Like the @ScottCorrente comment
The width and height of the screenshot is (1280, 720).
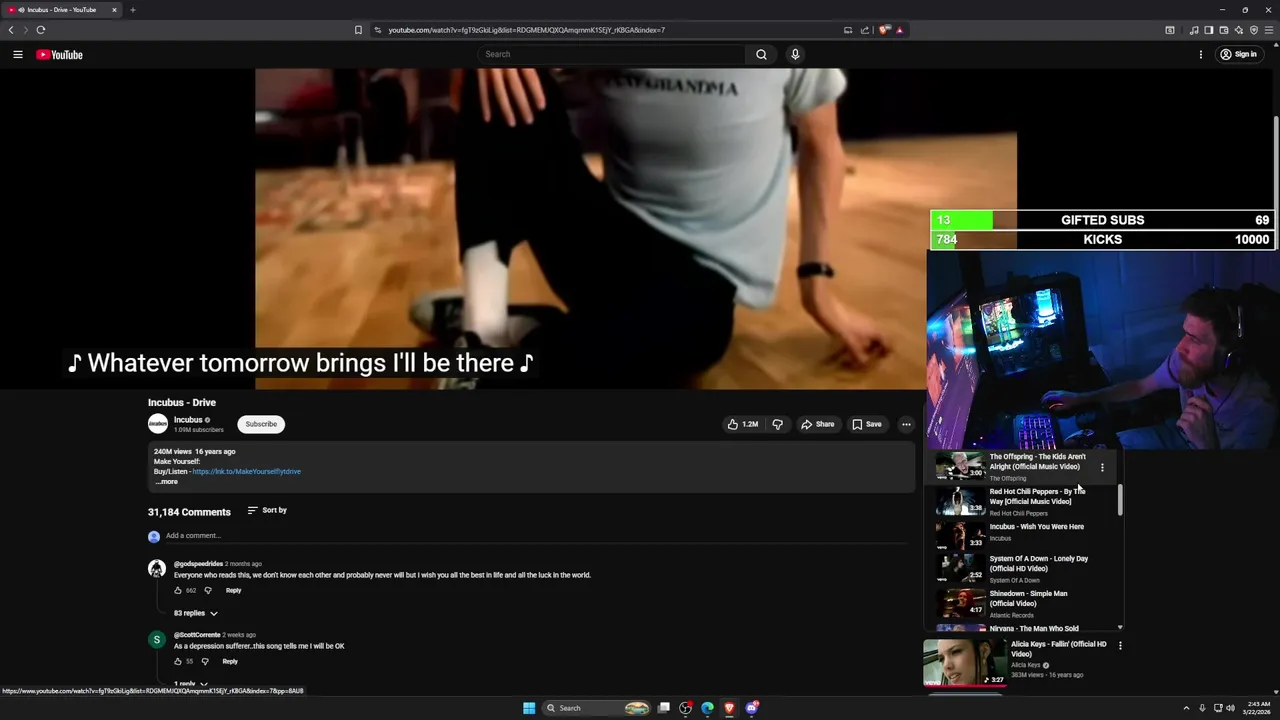tap(178, 661)
